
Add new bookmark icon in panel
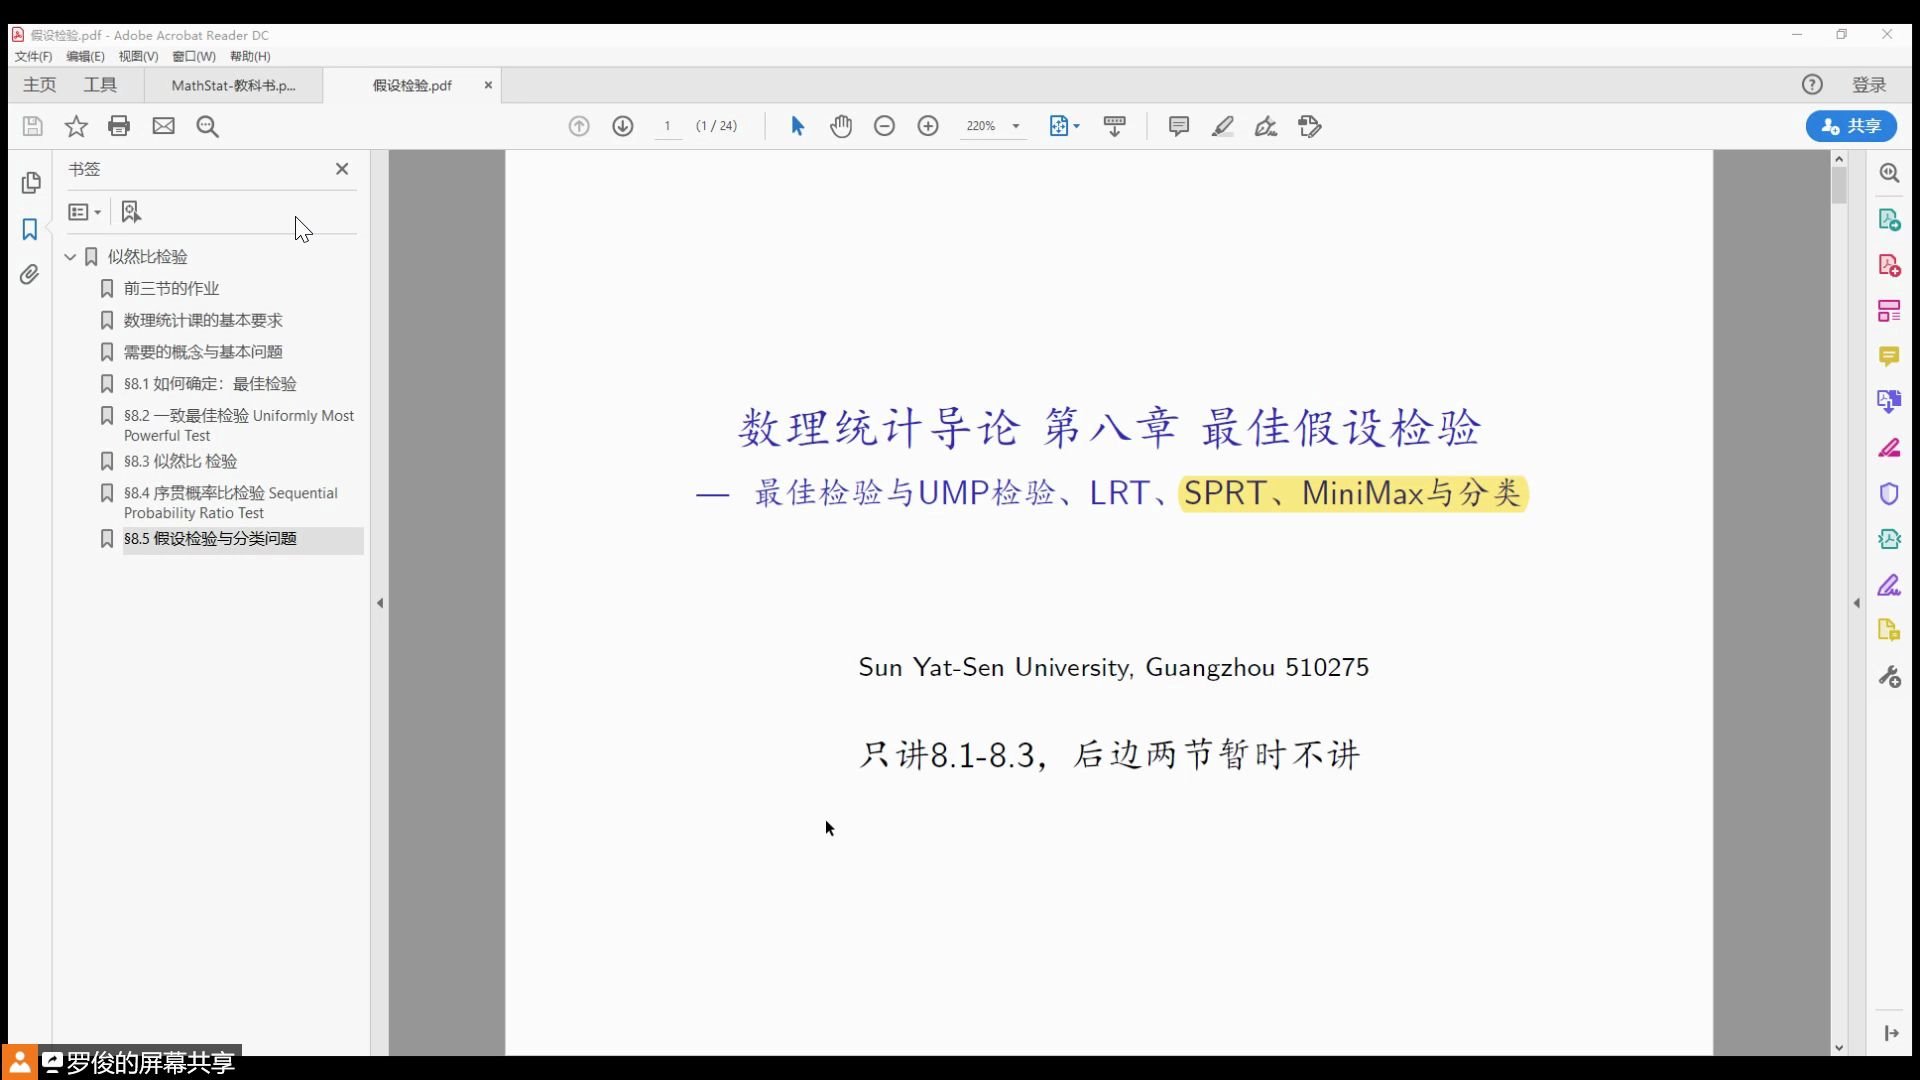coord(131,212)
